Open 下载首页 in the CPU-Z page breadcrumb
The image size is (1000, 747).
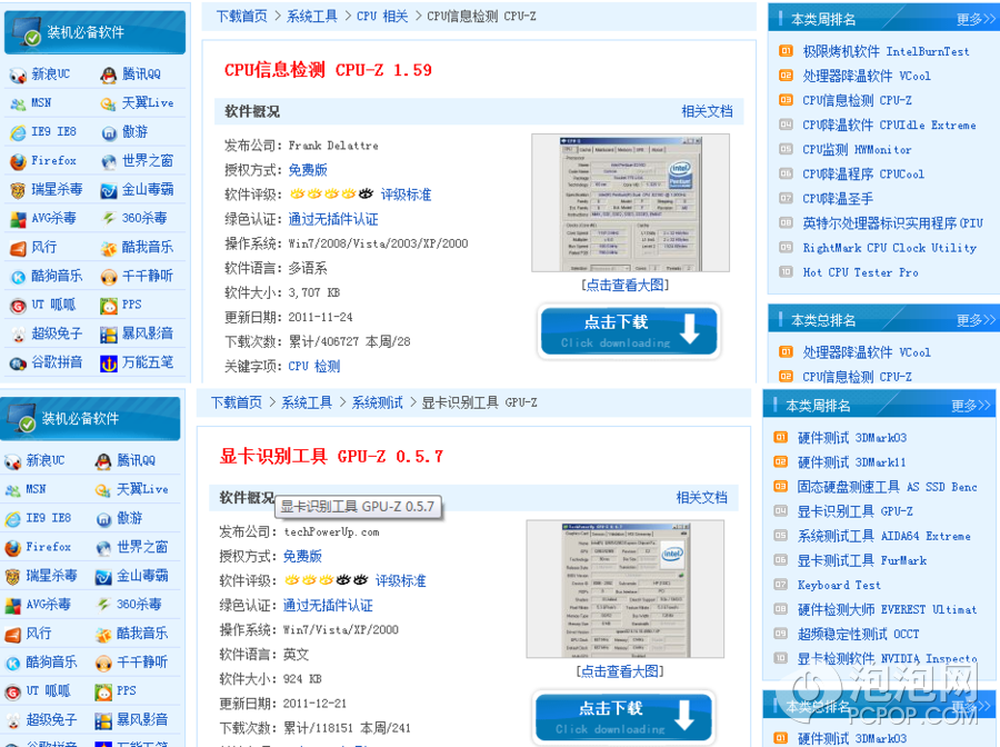[x=242, y=17]
